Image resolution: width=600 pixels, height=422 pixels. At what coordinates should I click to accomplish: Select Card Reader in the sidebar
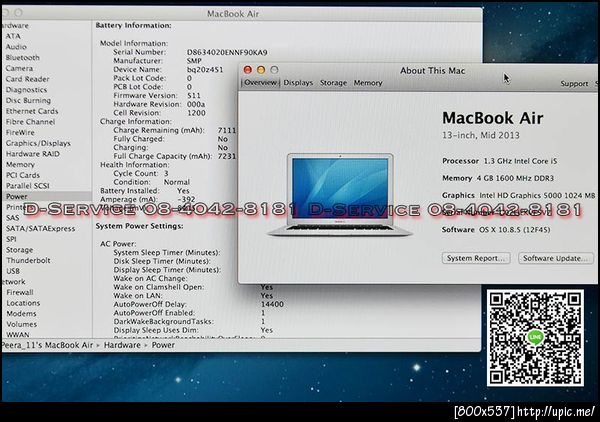[28, 79]
